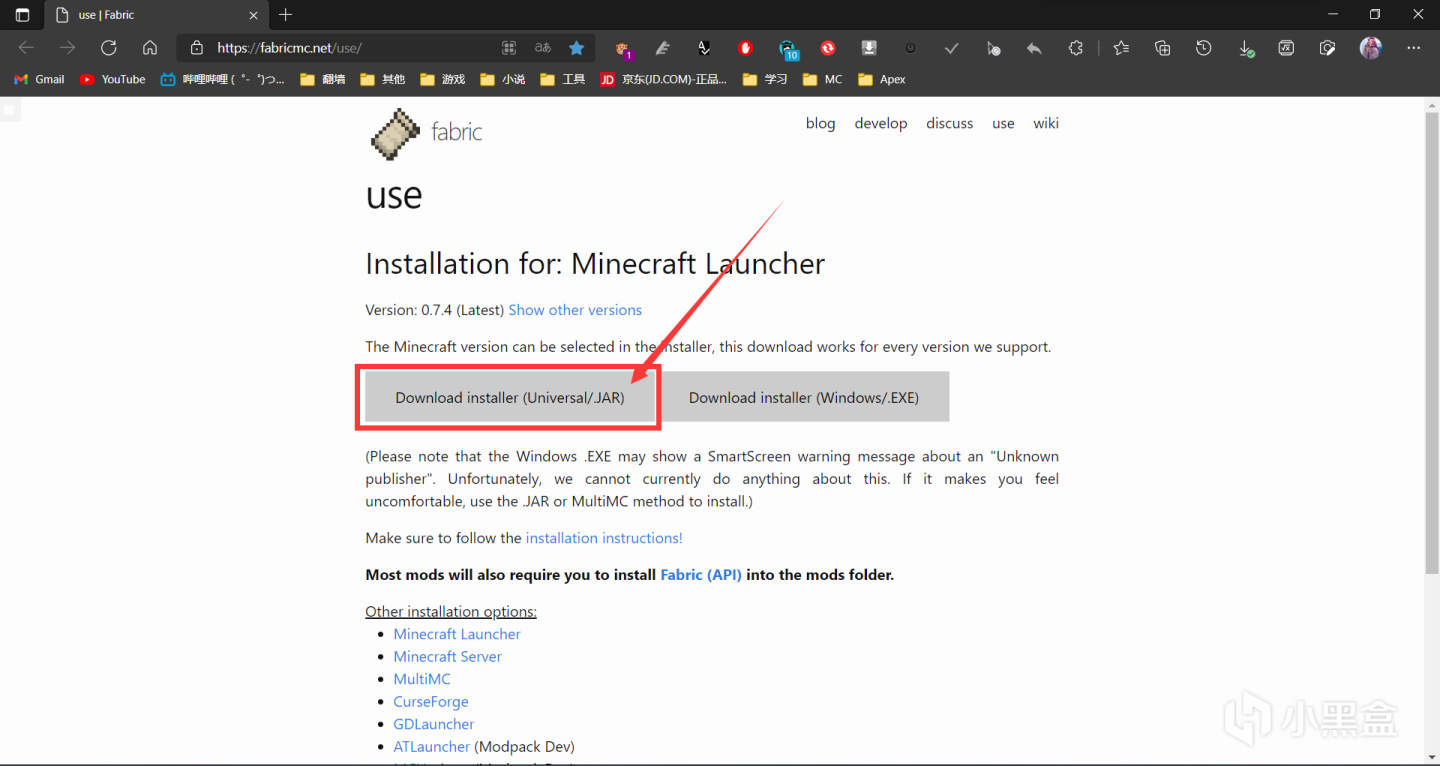Open the Math Solver tool

(x=1287, y=48)
